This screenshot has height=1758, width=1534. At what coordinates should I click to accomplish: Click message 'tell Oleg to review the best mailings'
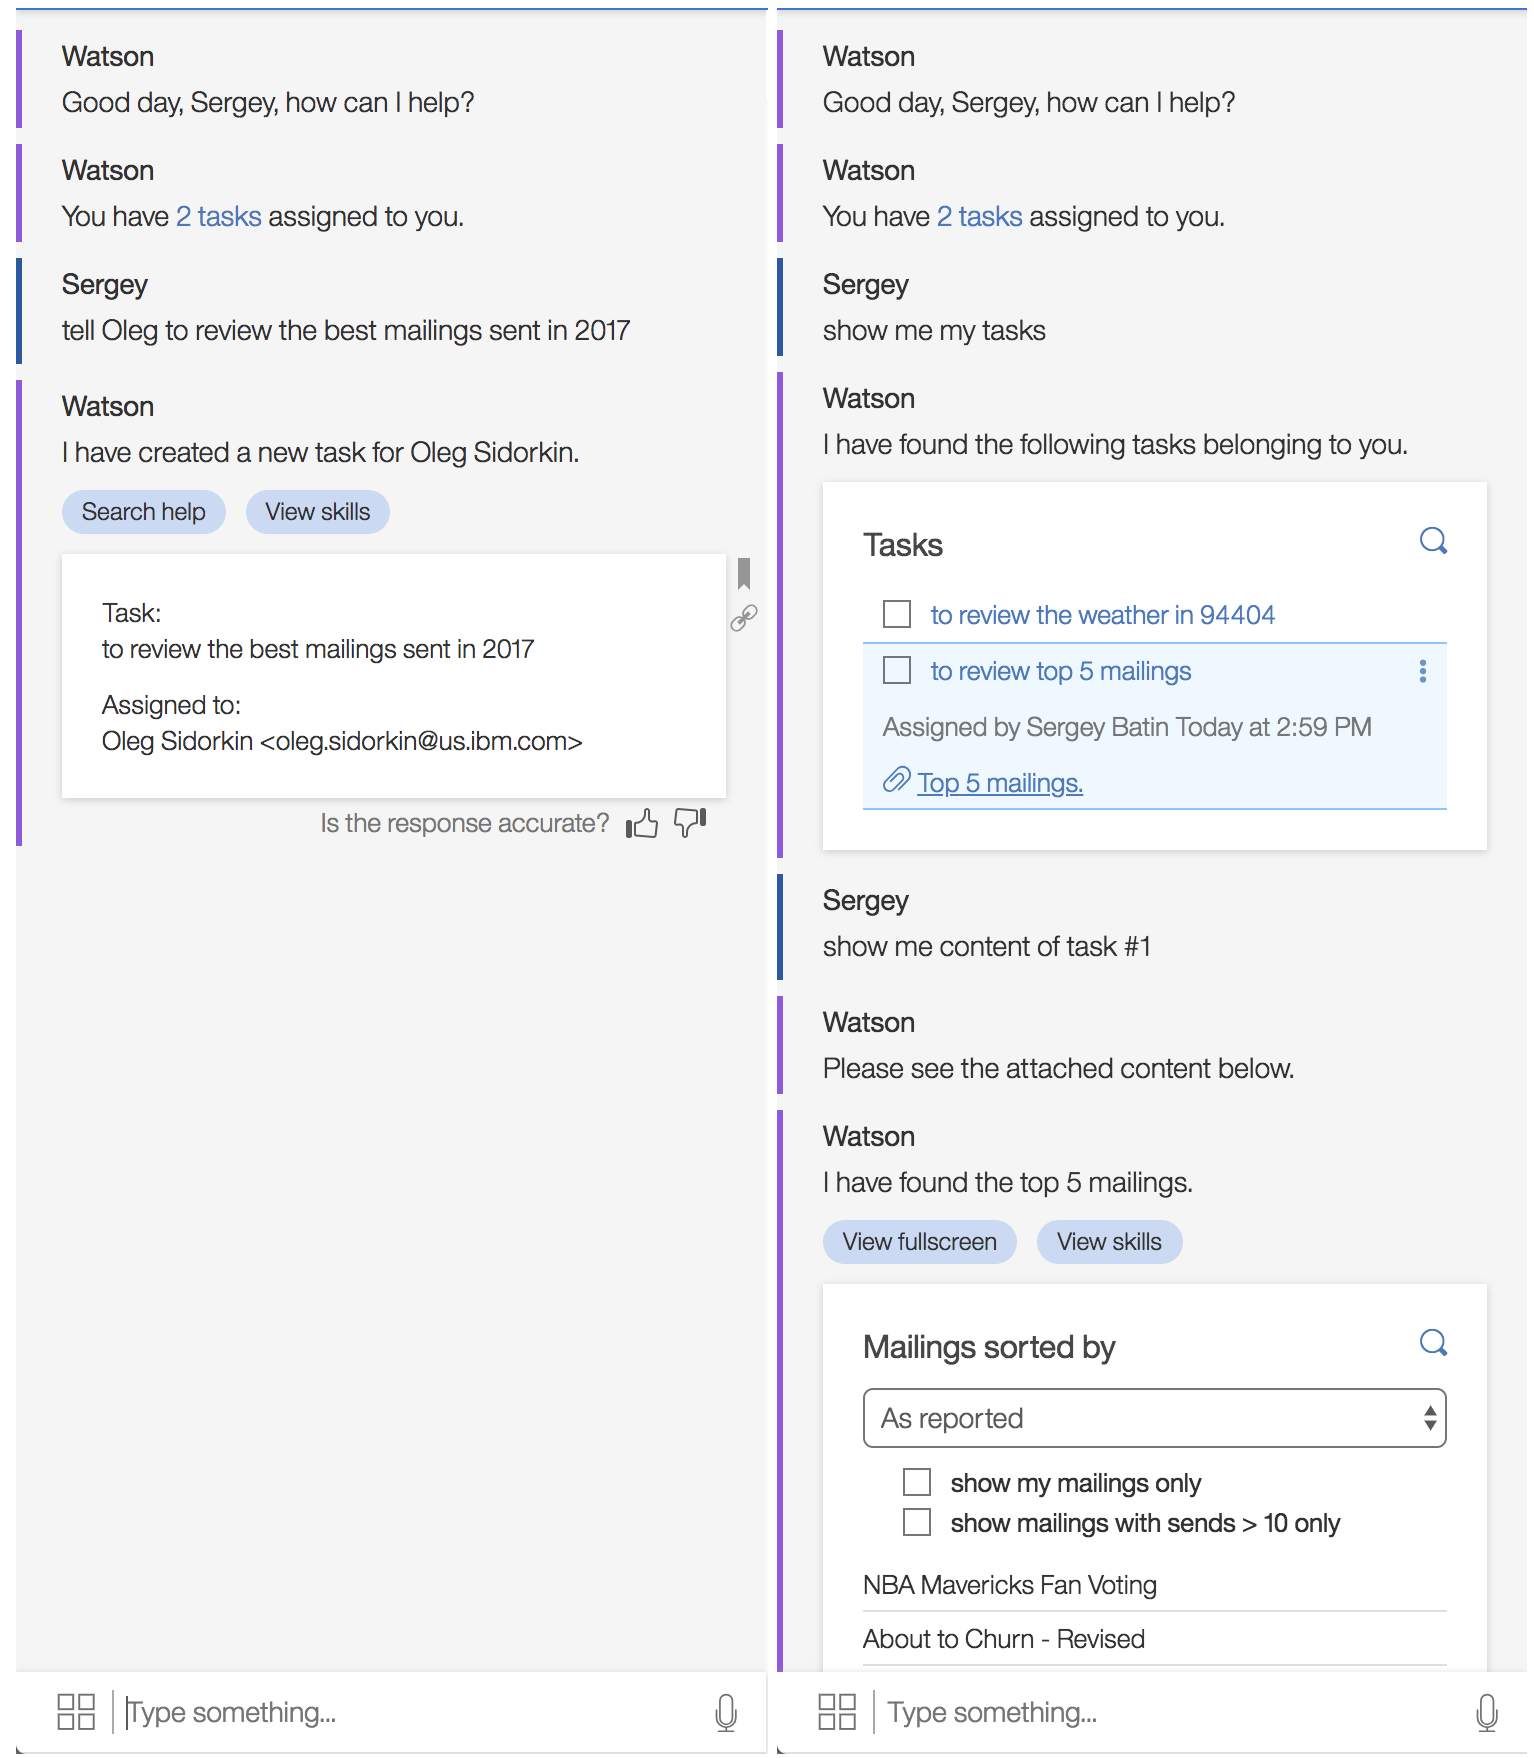(x=346, y=331)
